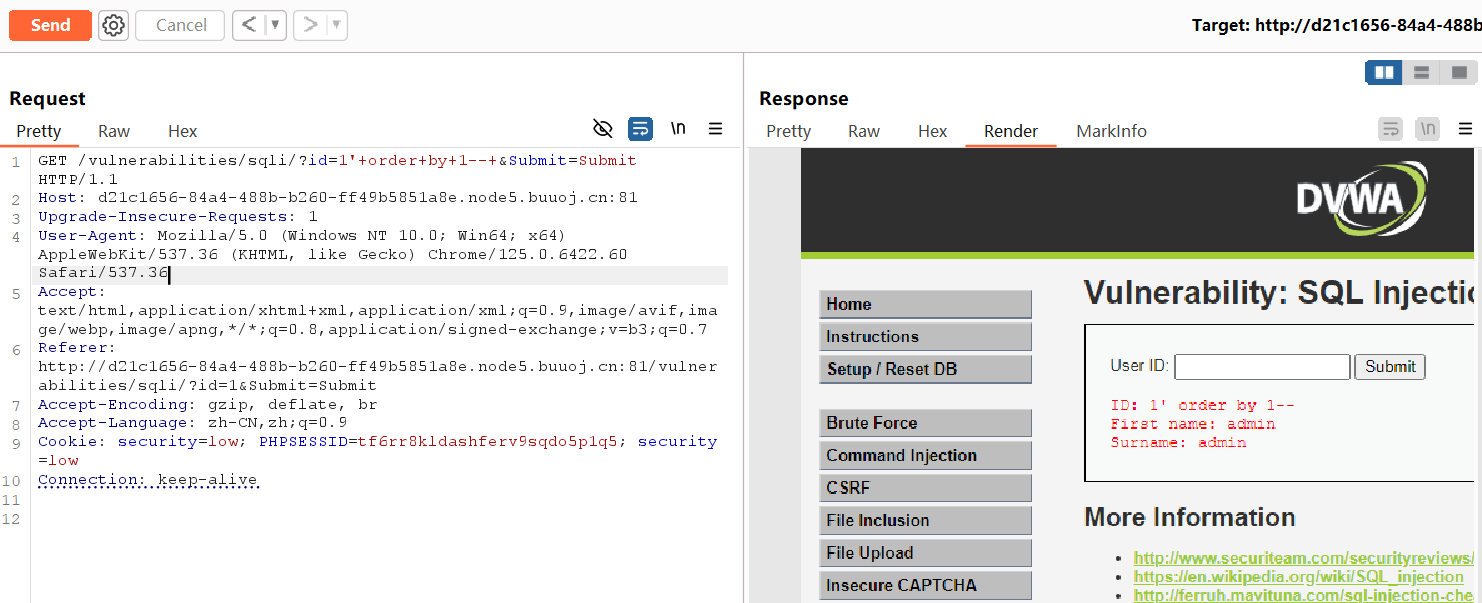The image size is (1482, 603).
Task: Open request settings gear icon
Action: pyautogui.click(x=114, y=25)
